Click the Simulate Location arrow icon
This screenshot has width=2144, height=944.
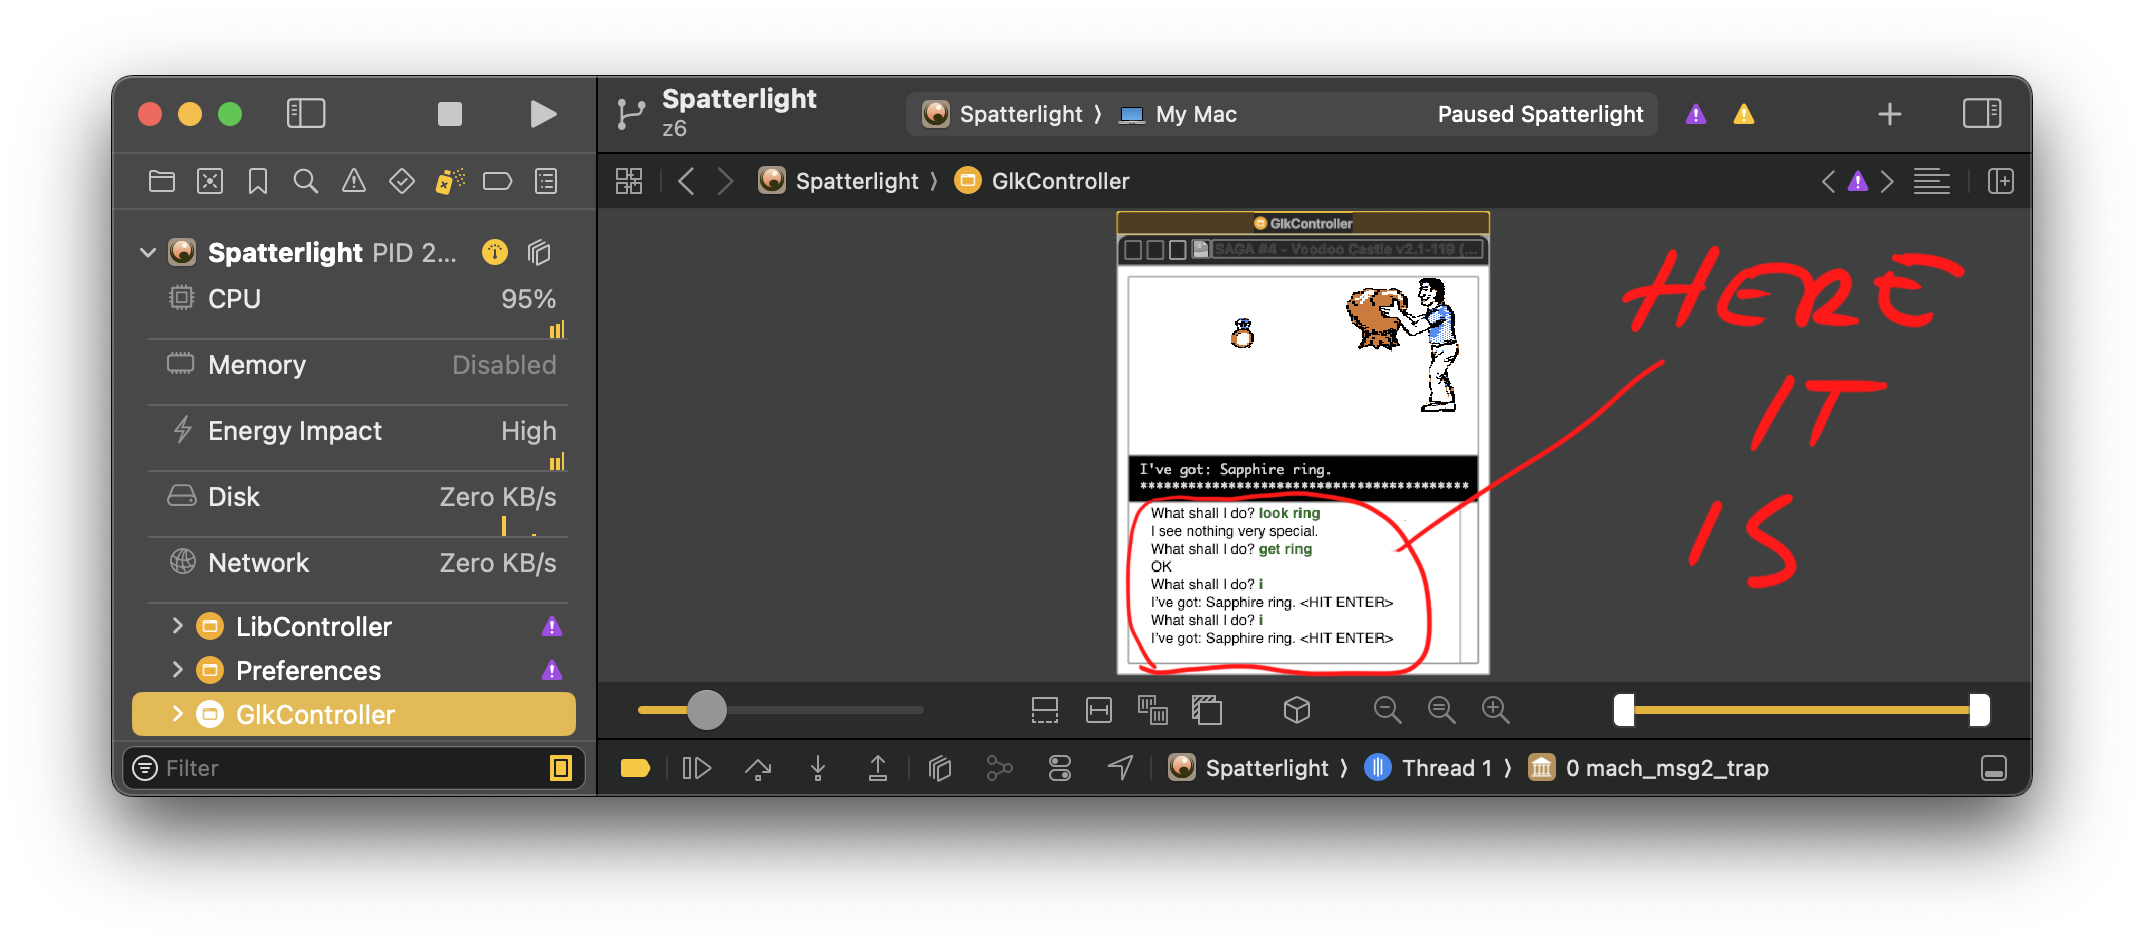(x=1120, y=768)
